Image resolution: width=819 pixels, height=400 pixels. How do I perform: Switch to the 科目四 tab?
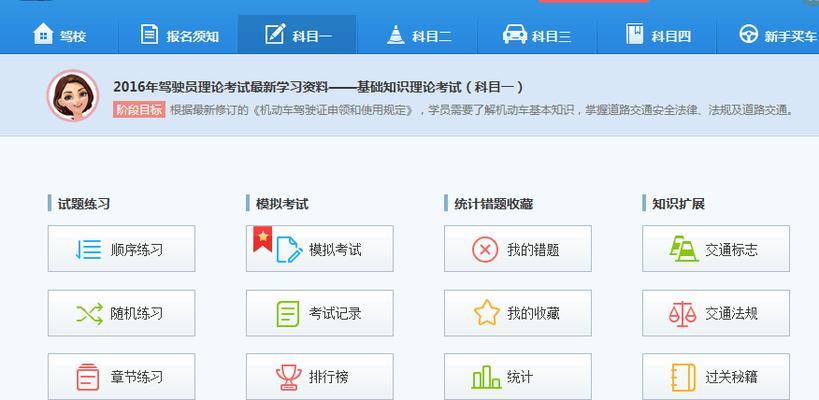pyautogui.click(x=657, y=35)
